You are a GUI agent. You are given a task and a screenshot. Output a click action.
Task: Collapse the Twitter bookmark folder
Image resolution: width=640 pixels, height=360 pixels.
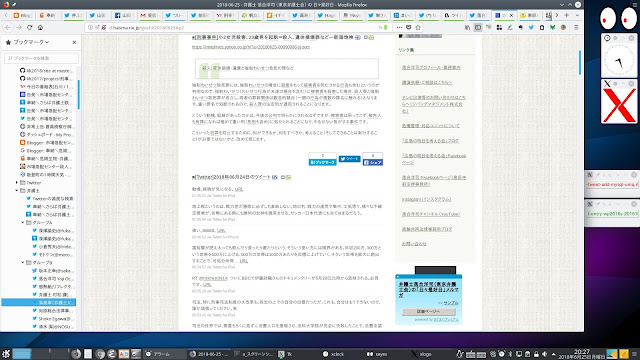(x=17, y=182)
